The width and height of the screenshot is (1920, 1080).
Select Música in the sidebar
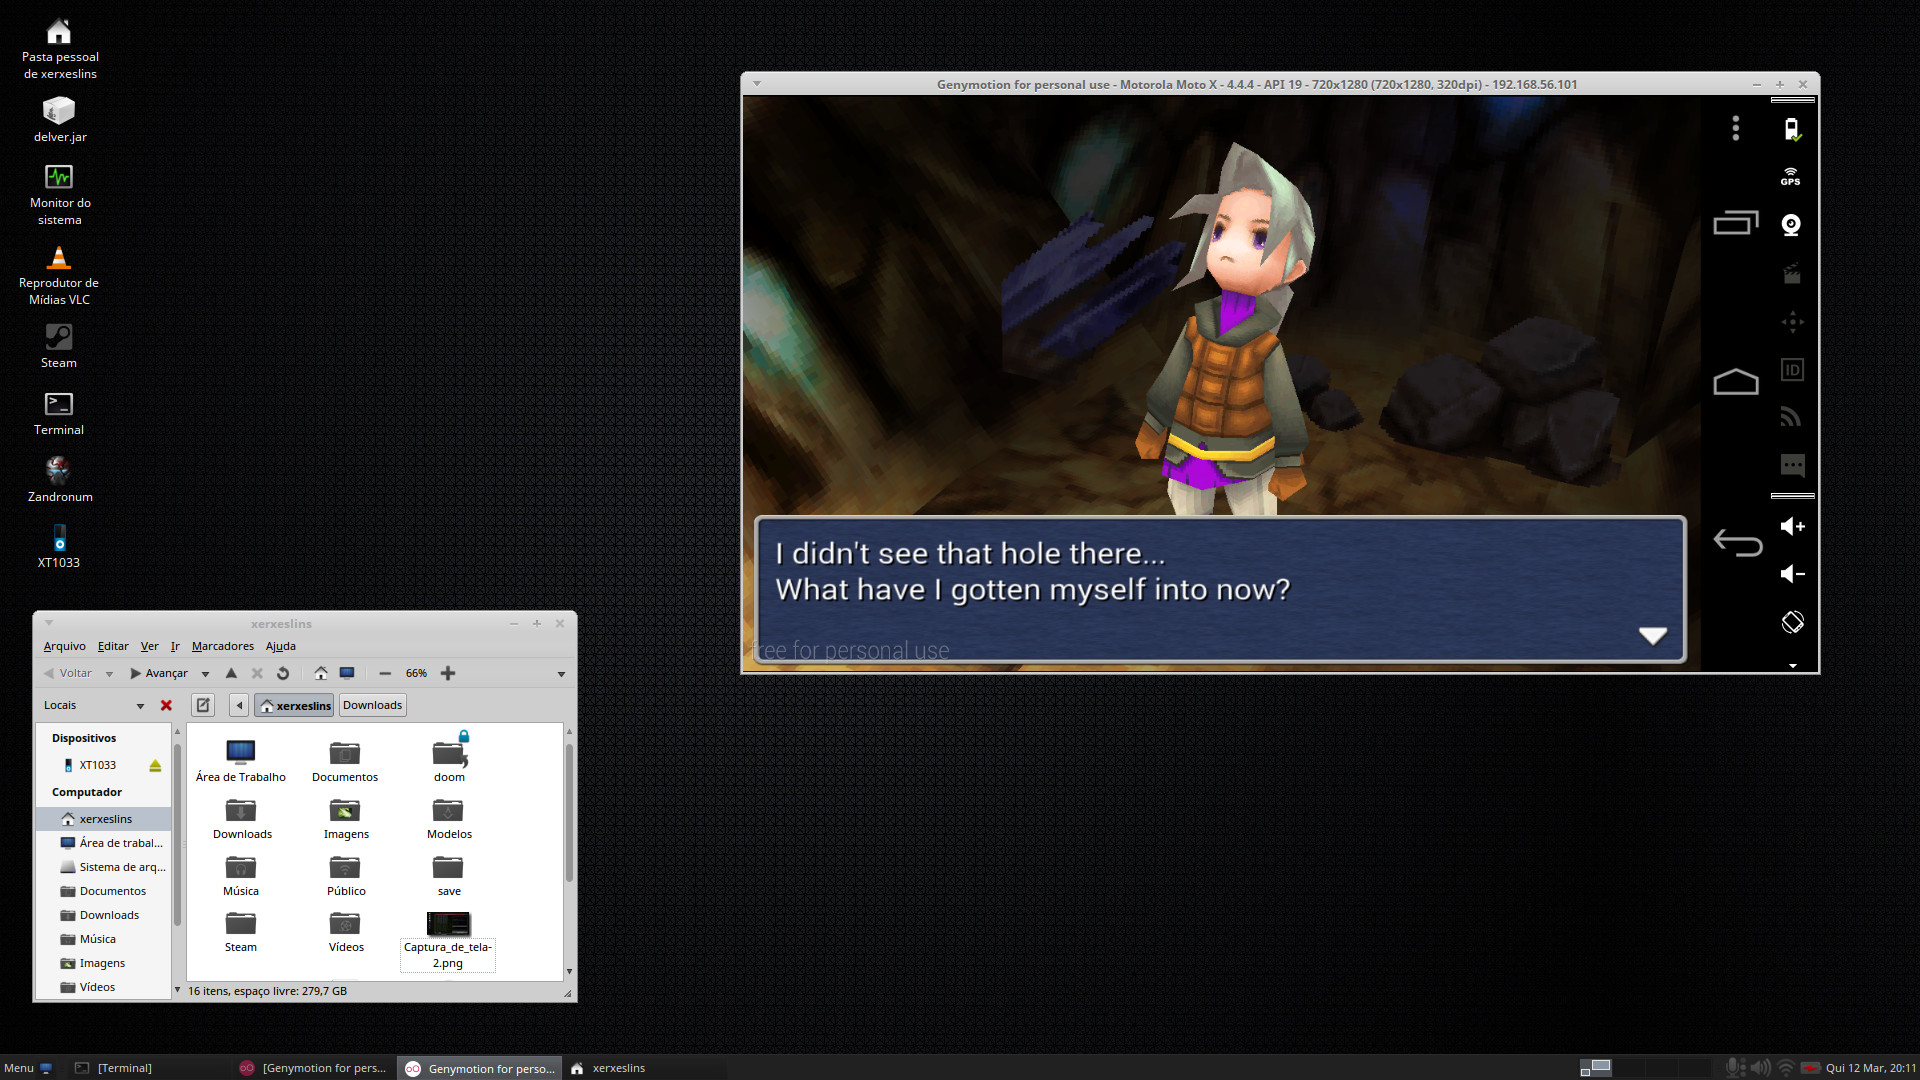pos(88,939)
